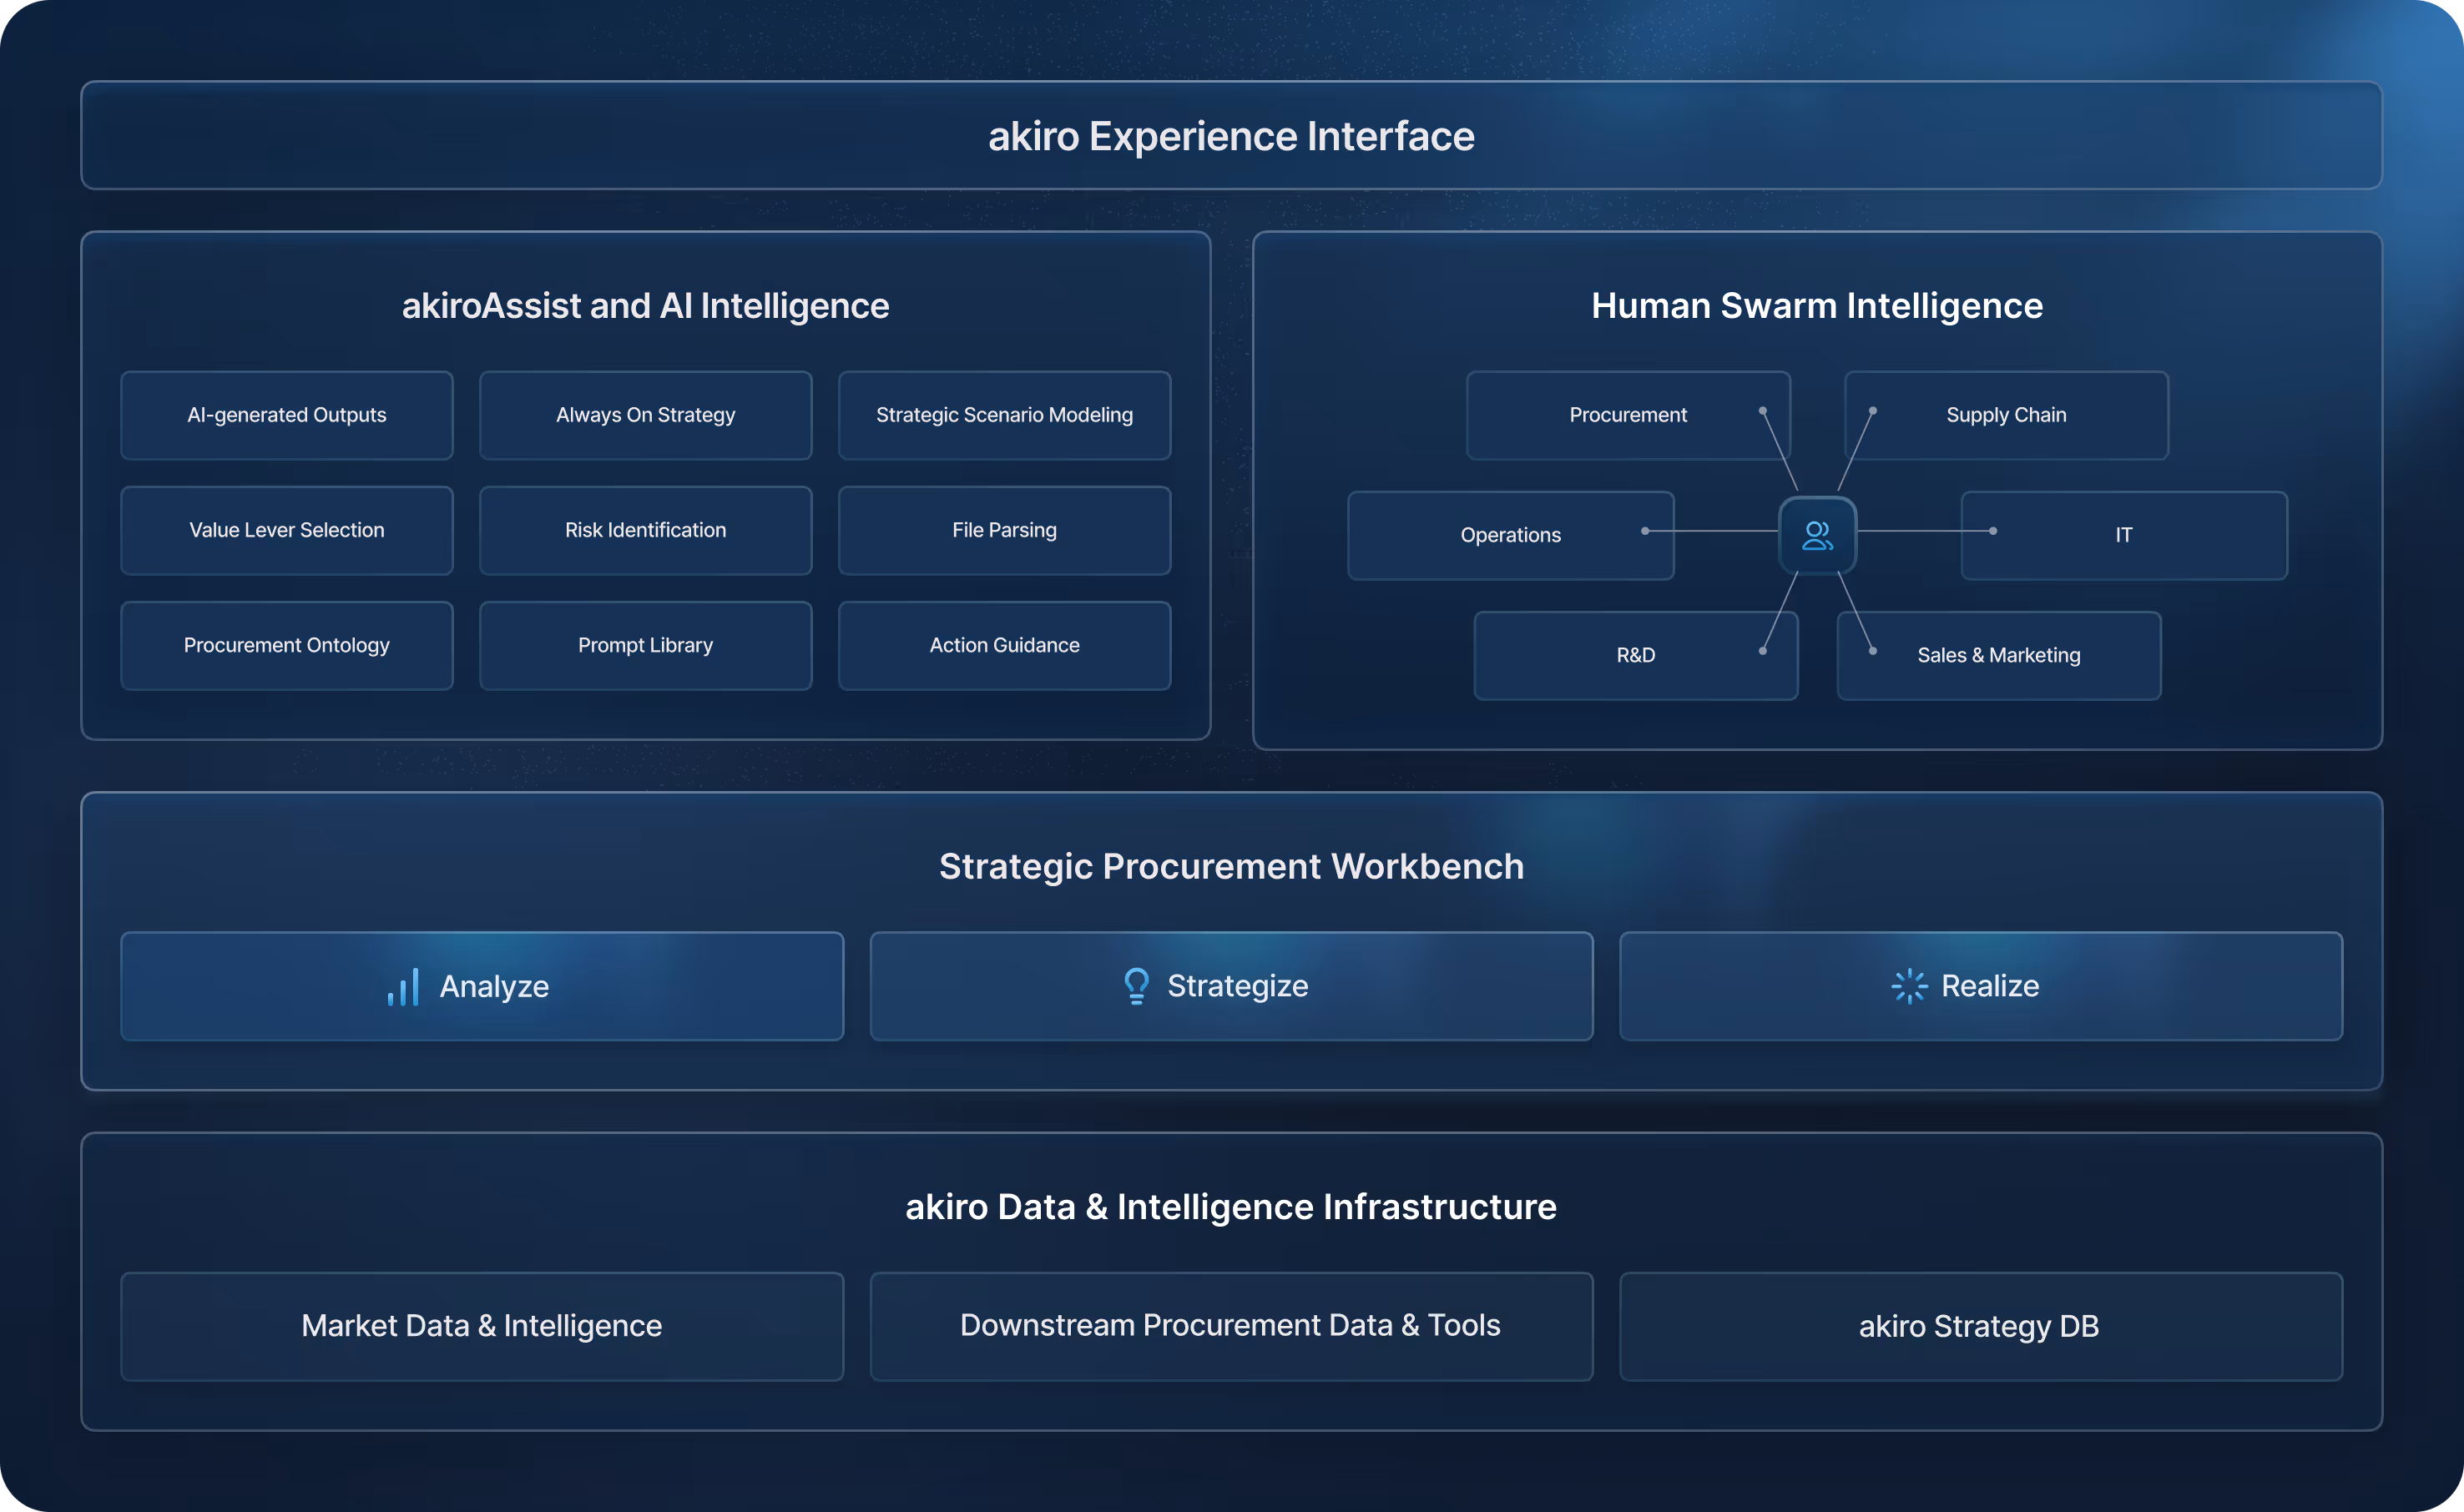Select the Strategic Scenario Modeling box
The height and width of the screenshot is (1512, 2464).
1004,415
